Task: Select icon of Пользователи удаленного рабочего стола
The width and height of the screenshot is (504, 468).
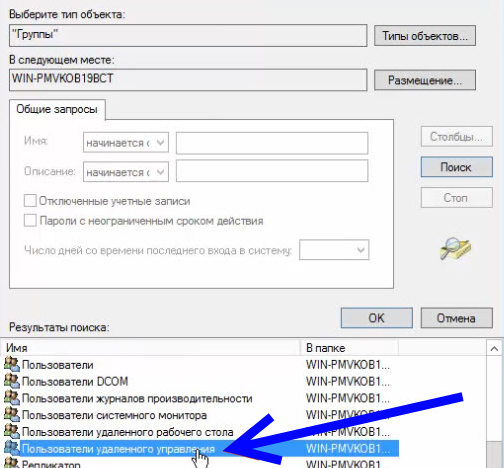Action: (x=12, y=431)
